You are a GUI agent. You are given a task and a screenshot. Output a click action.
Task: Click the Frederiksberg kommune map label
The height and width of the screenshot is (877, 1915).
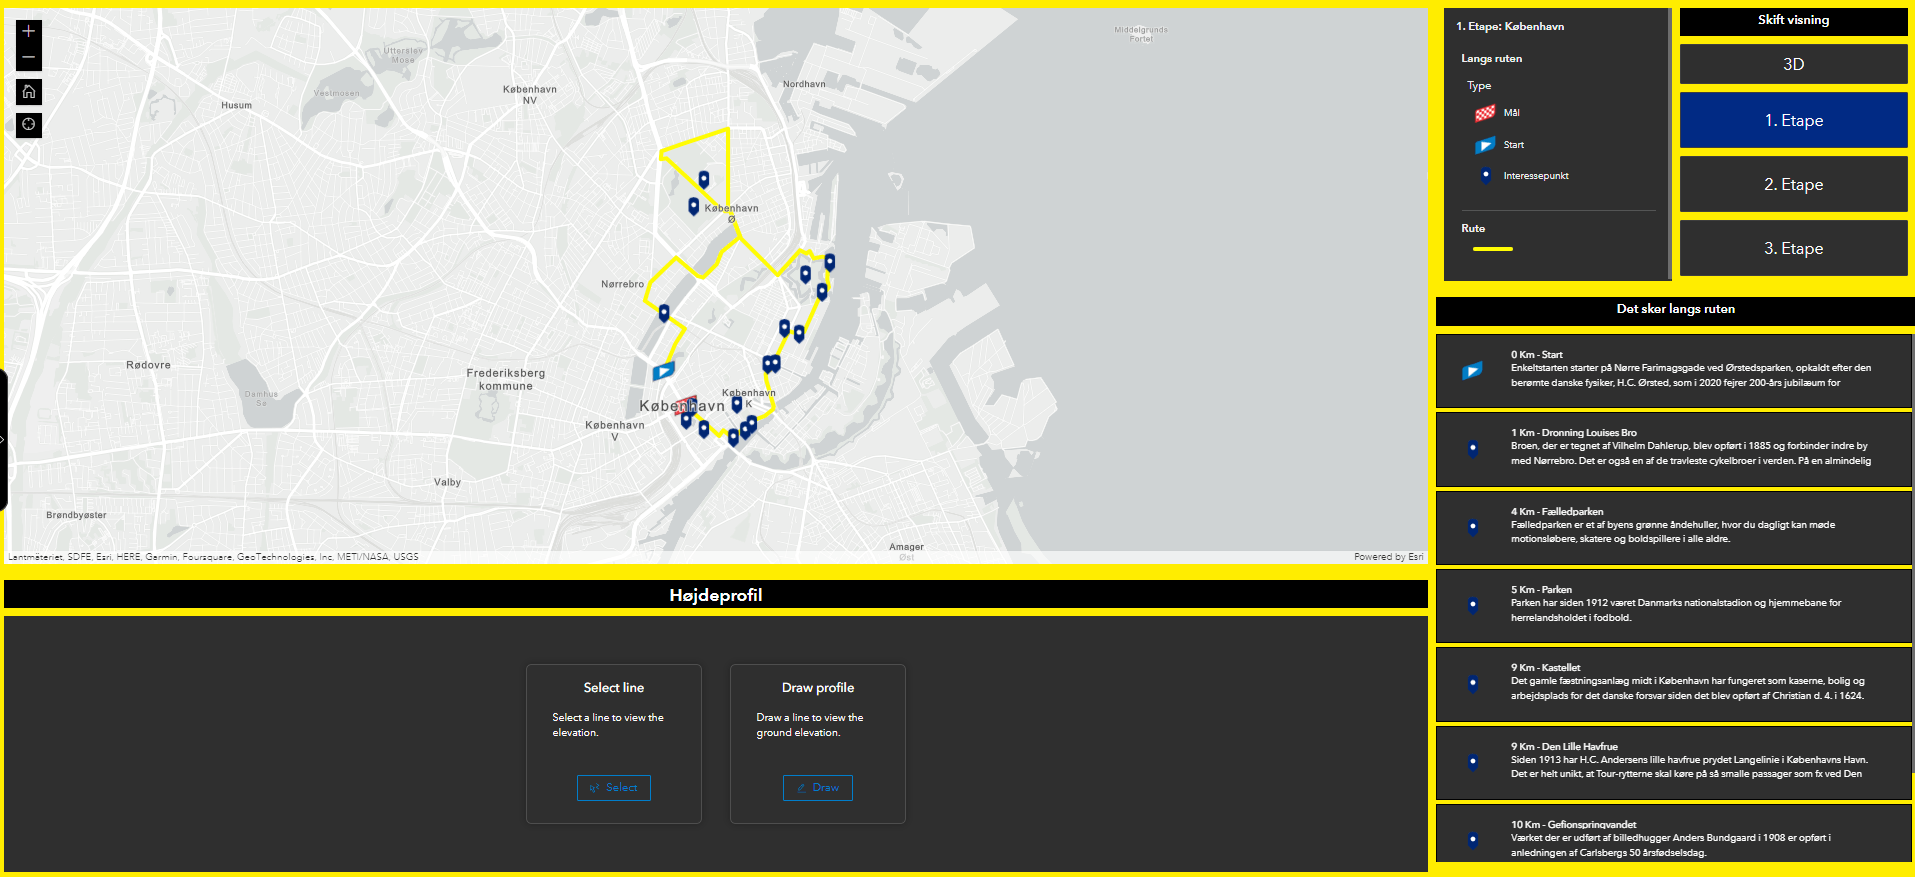click(506, 379)
